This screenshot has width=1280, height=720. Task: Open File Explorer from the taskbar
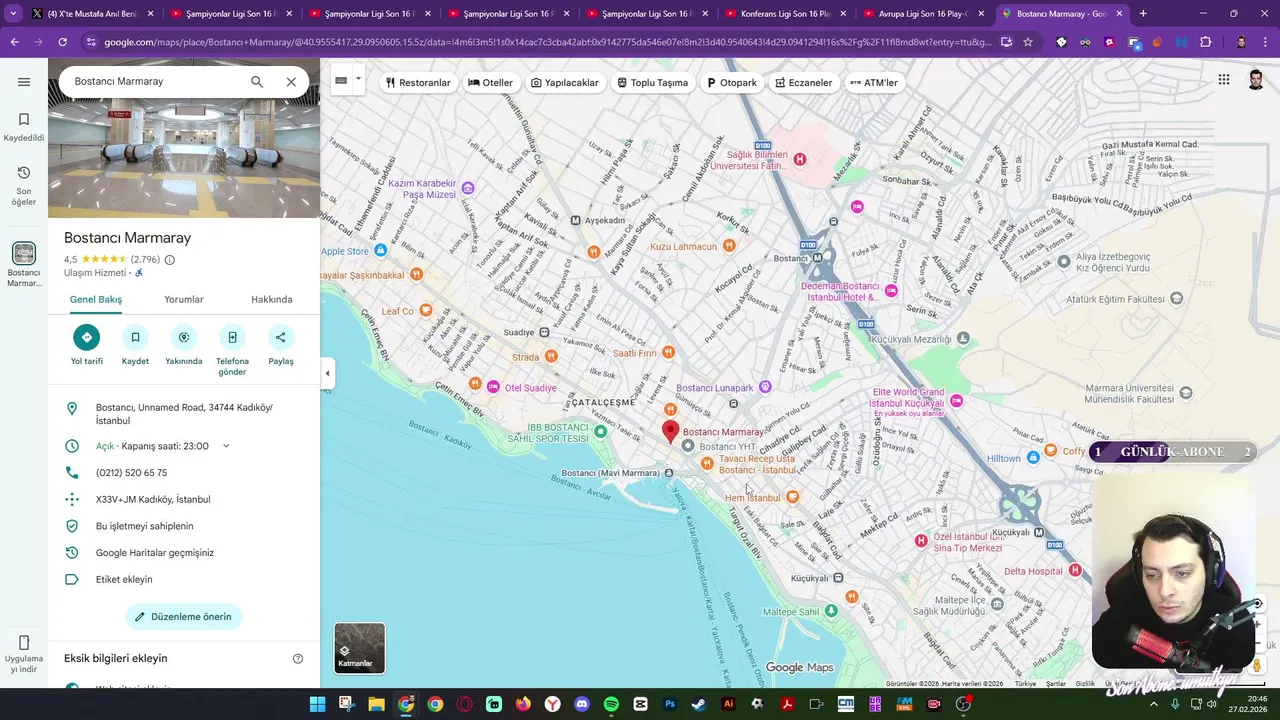(x=376, y=704)
